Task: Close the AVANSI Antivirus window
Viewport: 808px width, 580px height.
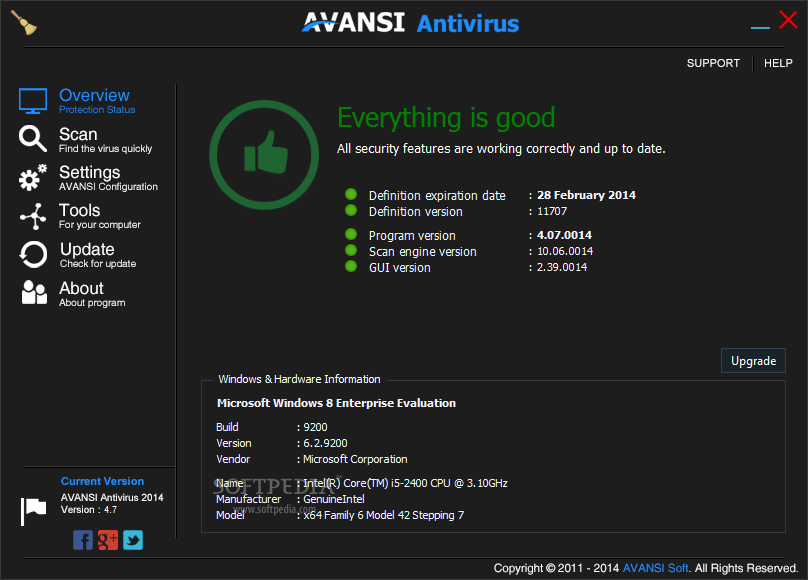Action: click(x=788, y=20)
